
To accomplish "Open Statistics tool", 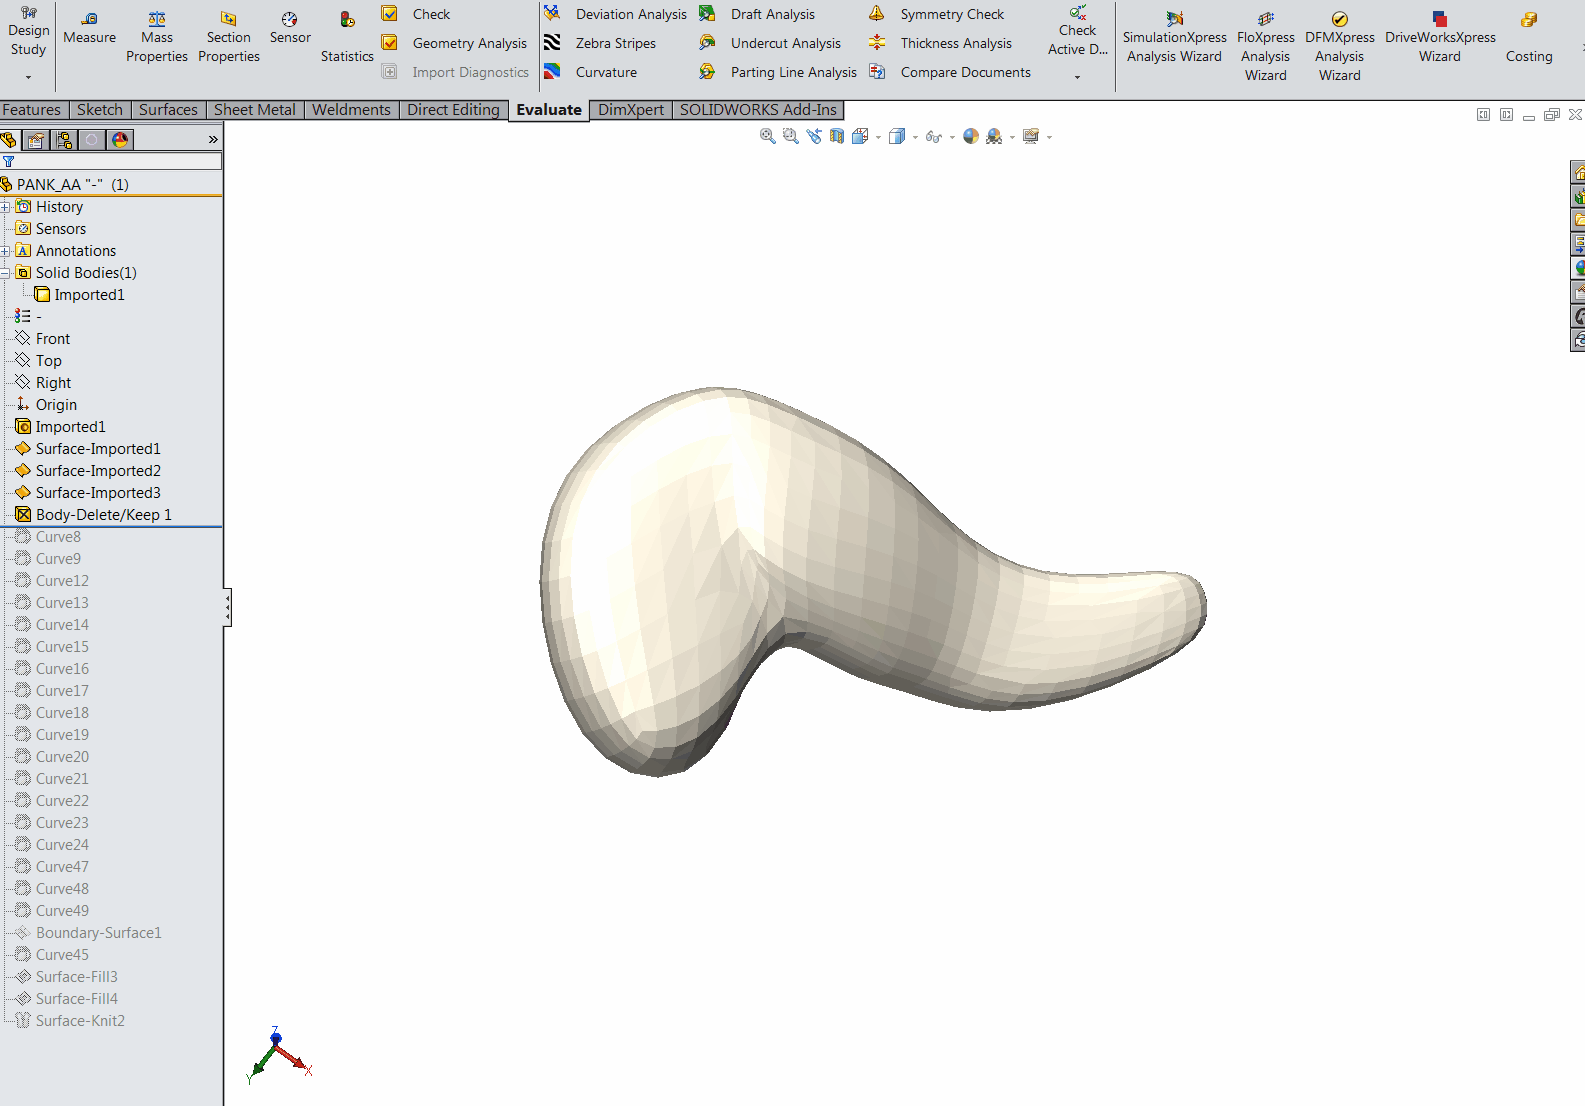I will point(347,38).
